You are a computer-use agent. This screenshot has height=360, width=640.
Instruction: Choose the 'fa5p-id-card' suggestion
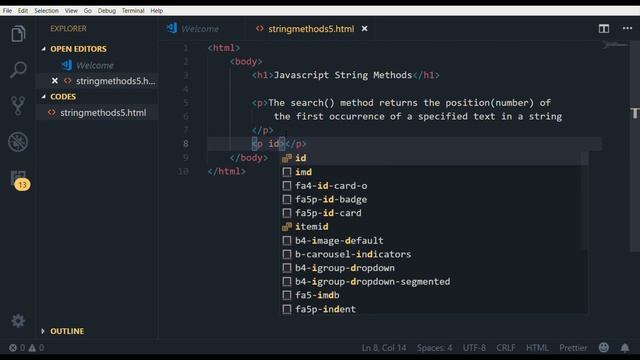pos(434,213)
